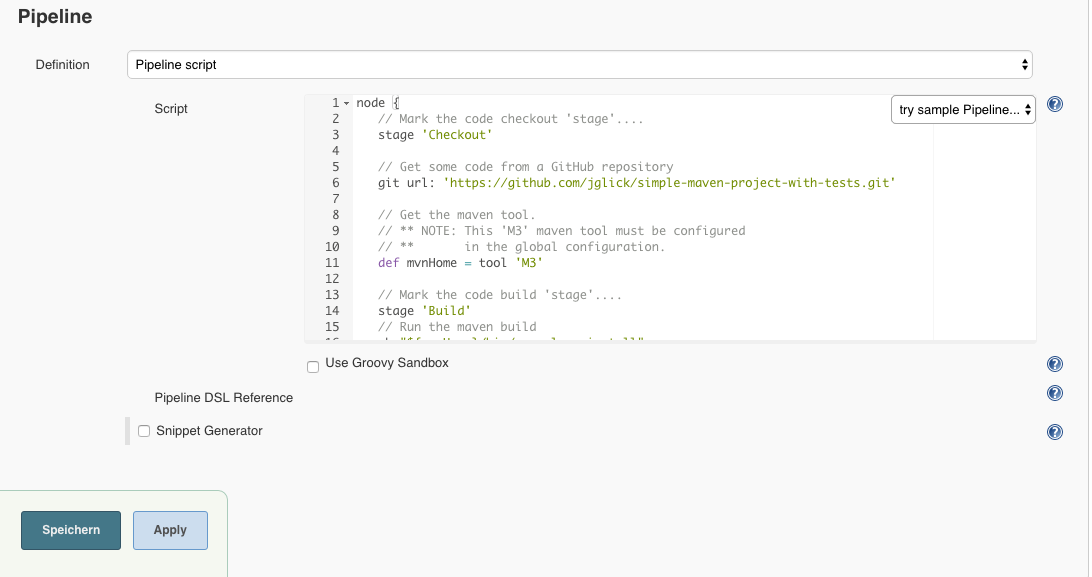Screen dimensions: 1092x577
Task: Click the Pipeline section heading
Action: click(x=55, y=17)
